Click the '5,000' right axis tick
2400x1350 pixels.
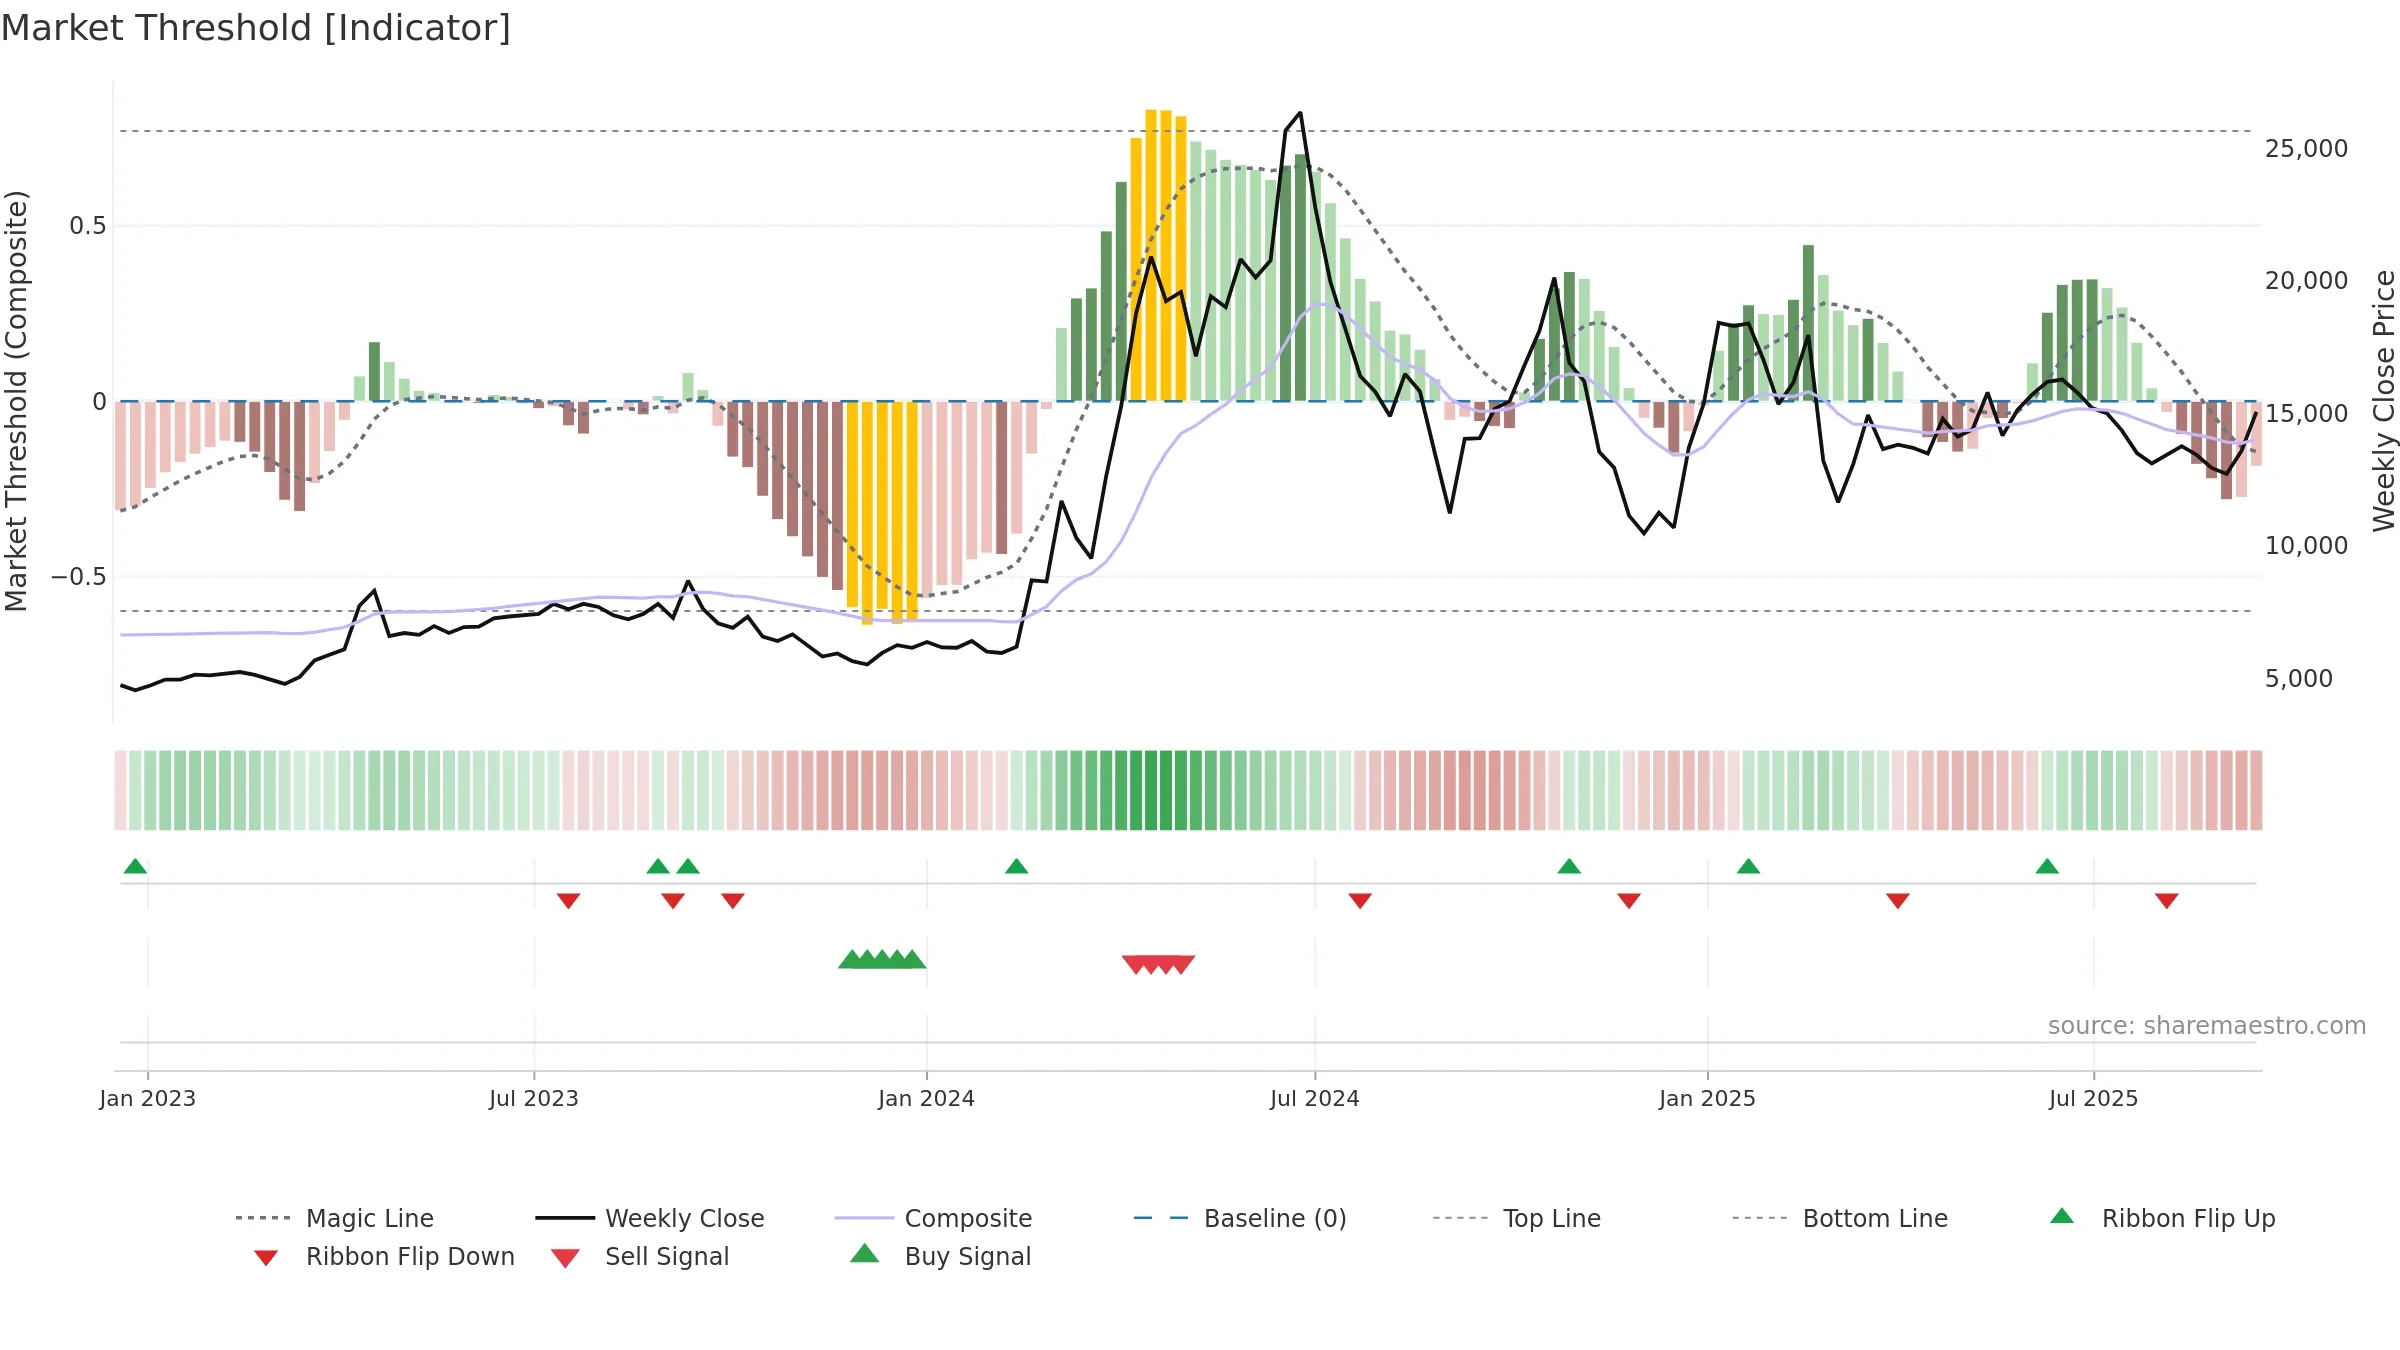[x=2299, y=678]
